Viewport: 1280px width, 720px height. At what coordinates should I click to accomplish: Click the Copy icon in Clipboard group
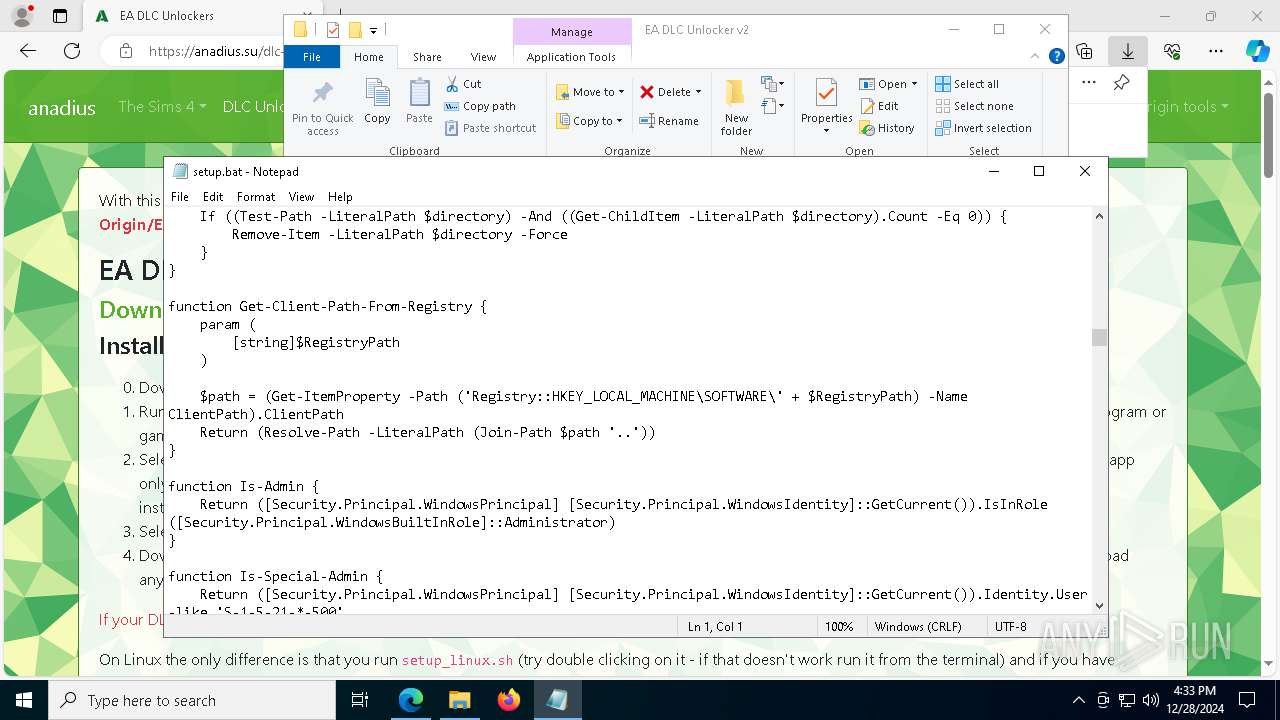(377, 101)
